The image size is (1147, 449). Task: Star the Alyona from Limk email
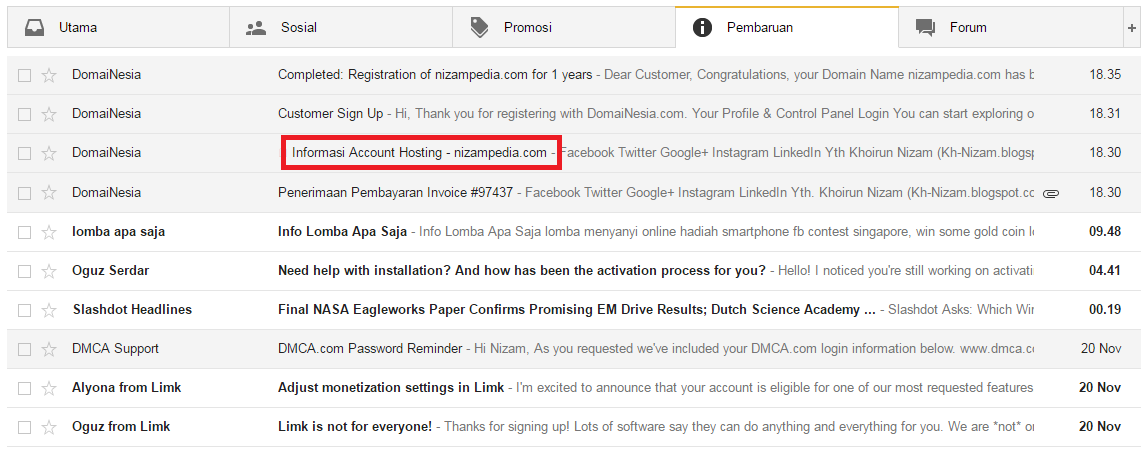point(49,388)
